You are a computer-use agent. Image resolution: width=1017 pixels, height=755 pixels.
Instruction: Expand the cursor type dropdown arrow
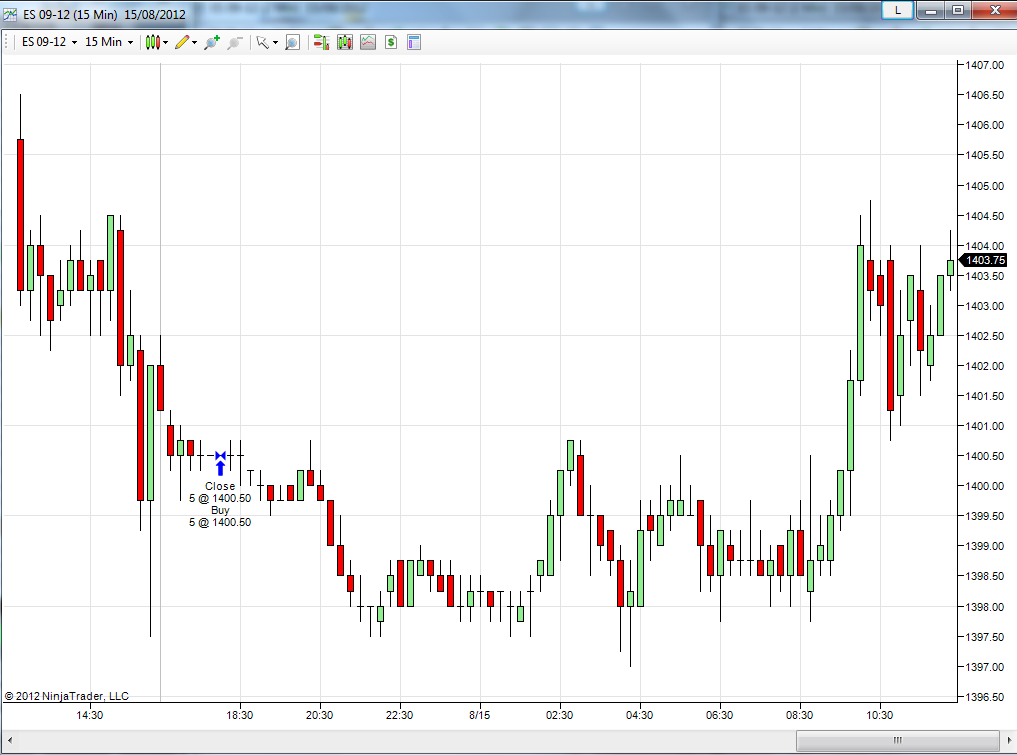point(275,43)
